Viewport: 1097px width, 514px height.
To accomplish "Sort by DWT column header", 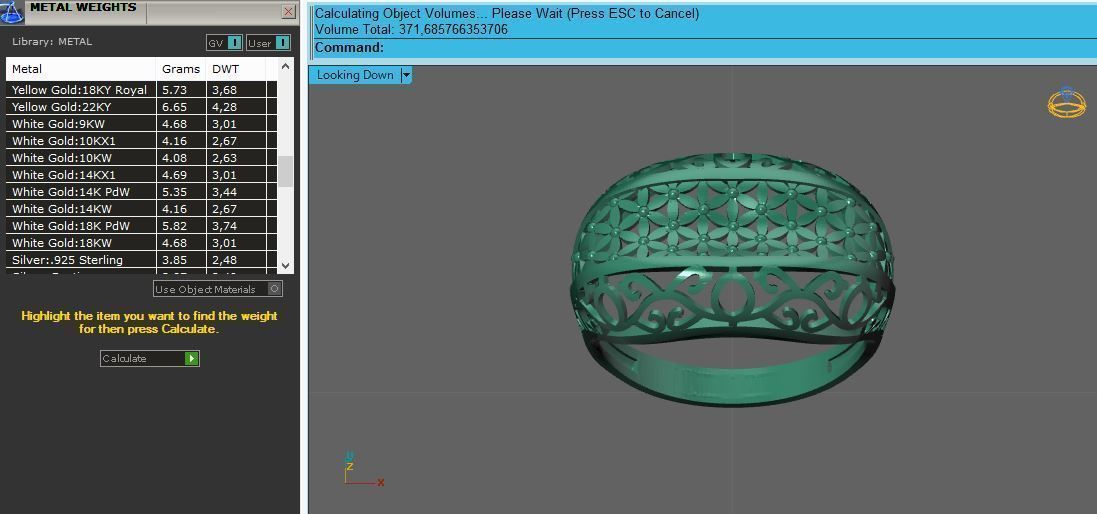I will click(x=236, y=69).
